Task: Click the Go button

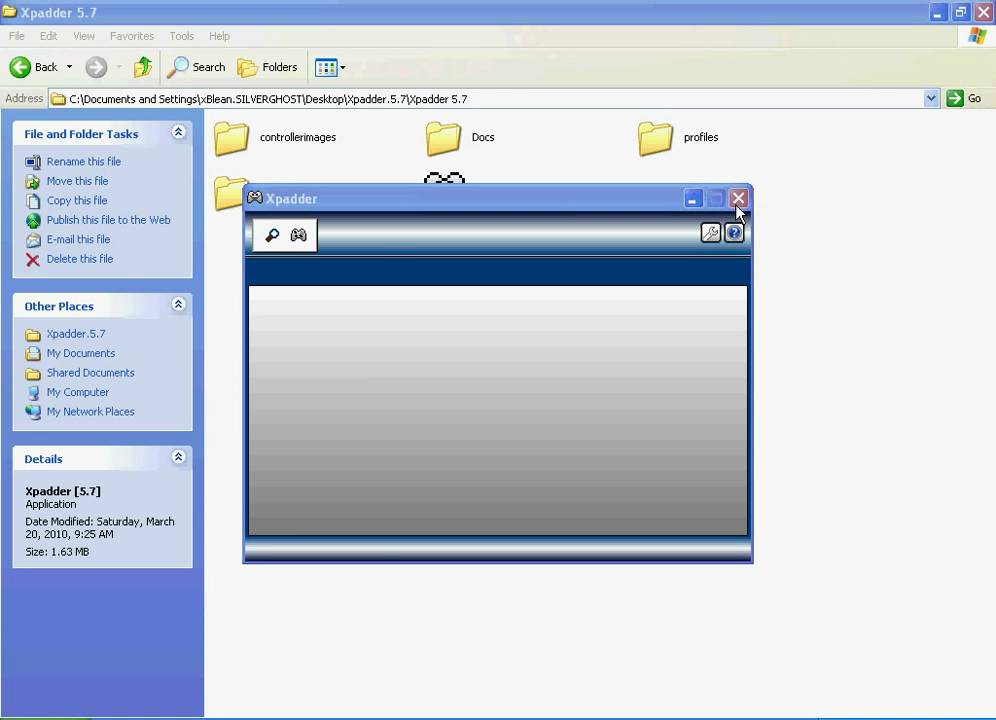Action: point(964,98)
